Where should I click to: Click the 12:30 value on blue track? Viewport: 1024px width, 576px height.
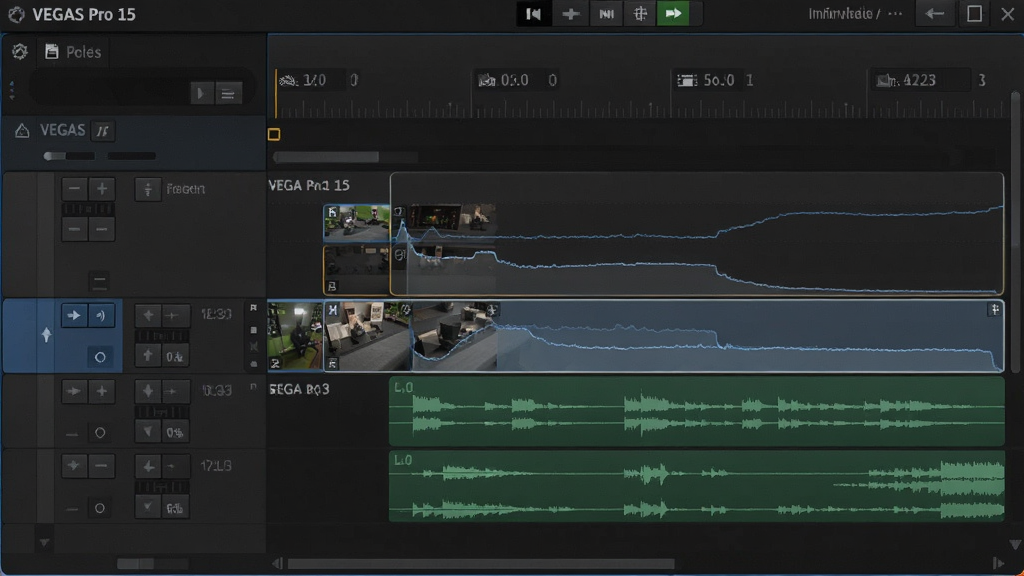(x=216, y=315)
